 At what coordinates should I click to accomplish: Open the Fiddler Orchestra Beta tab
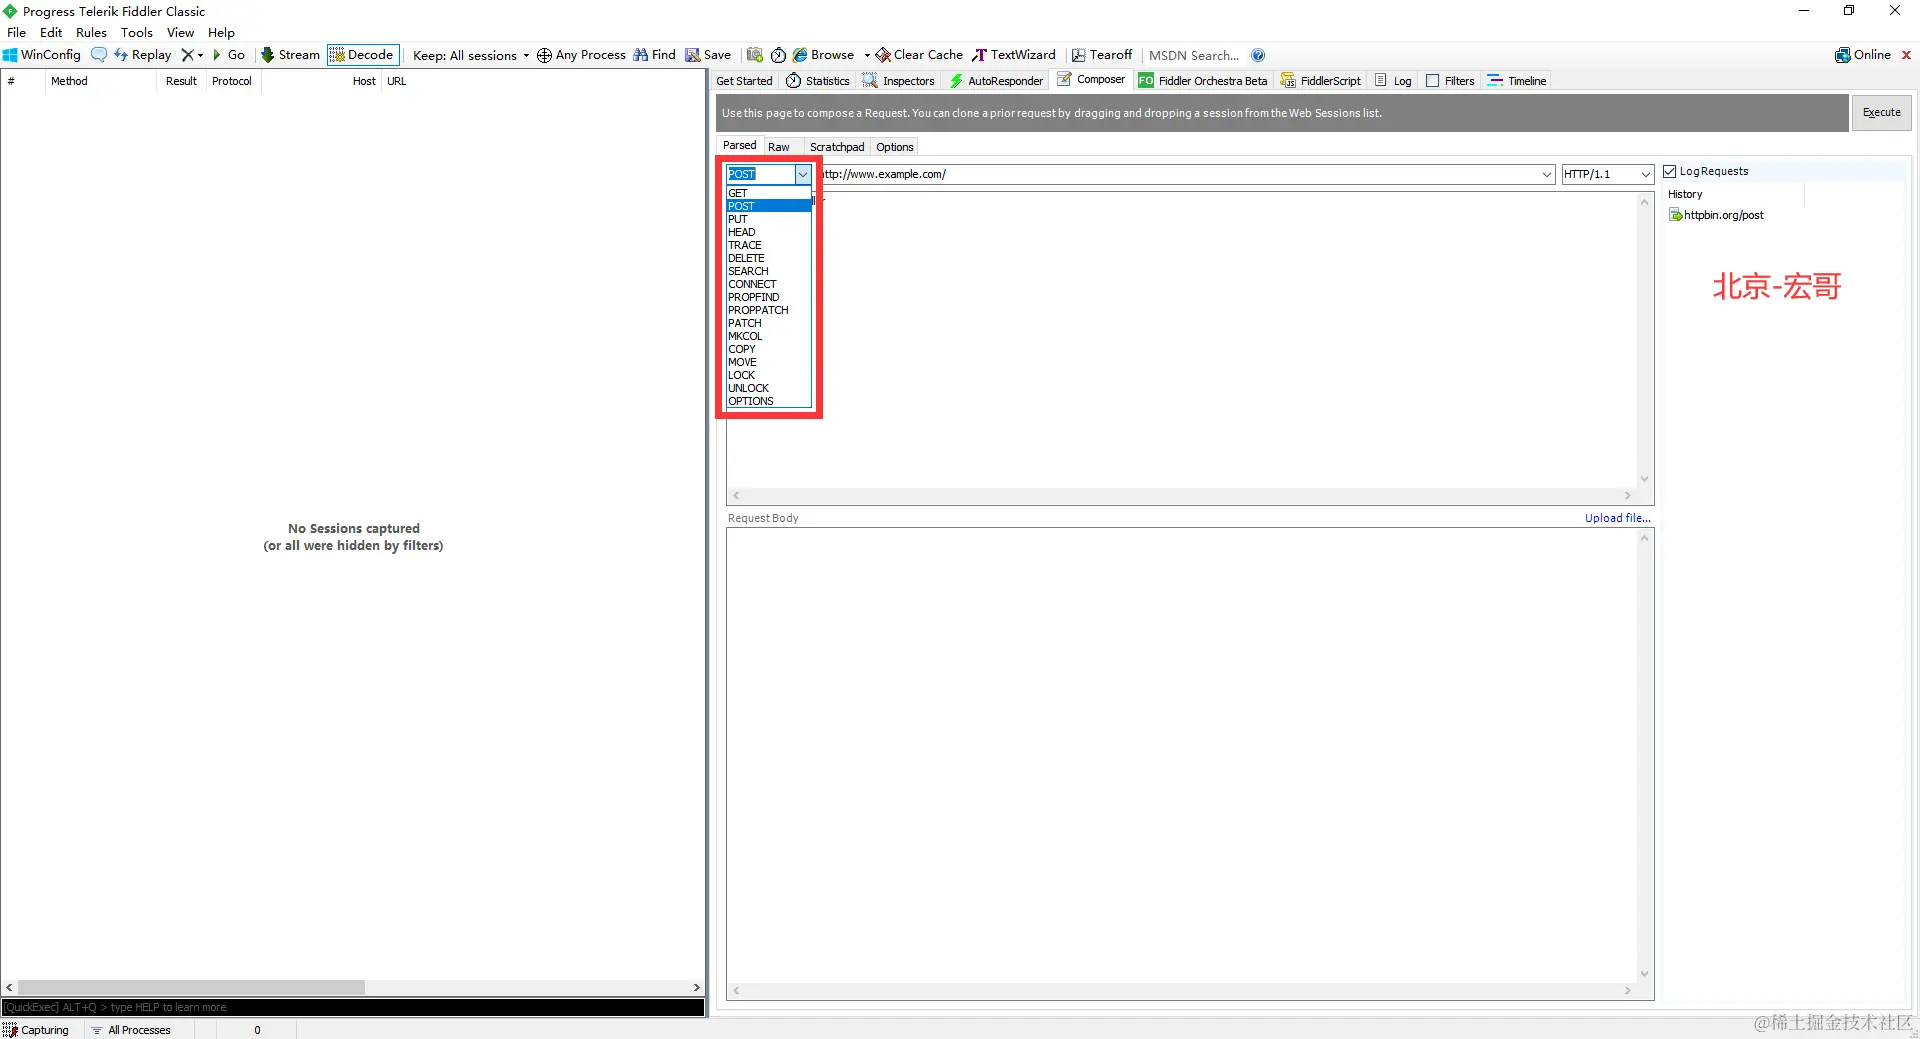(x=1203, y=81)
